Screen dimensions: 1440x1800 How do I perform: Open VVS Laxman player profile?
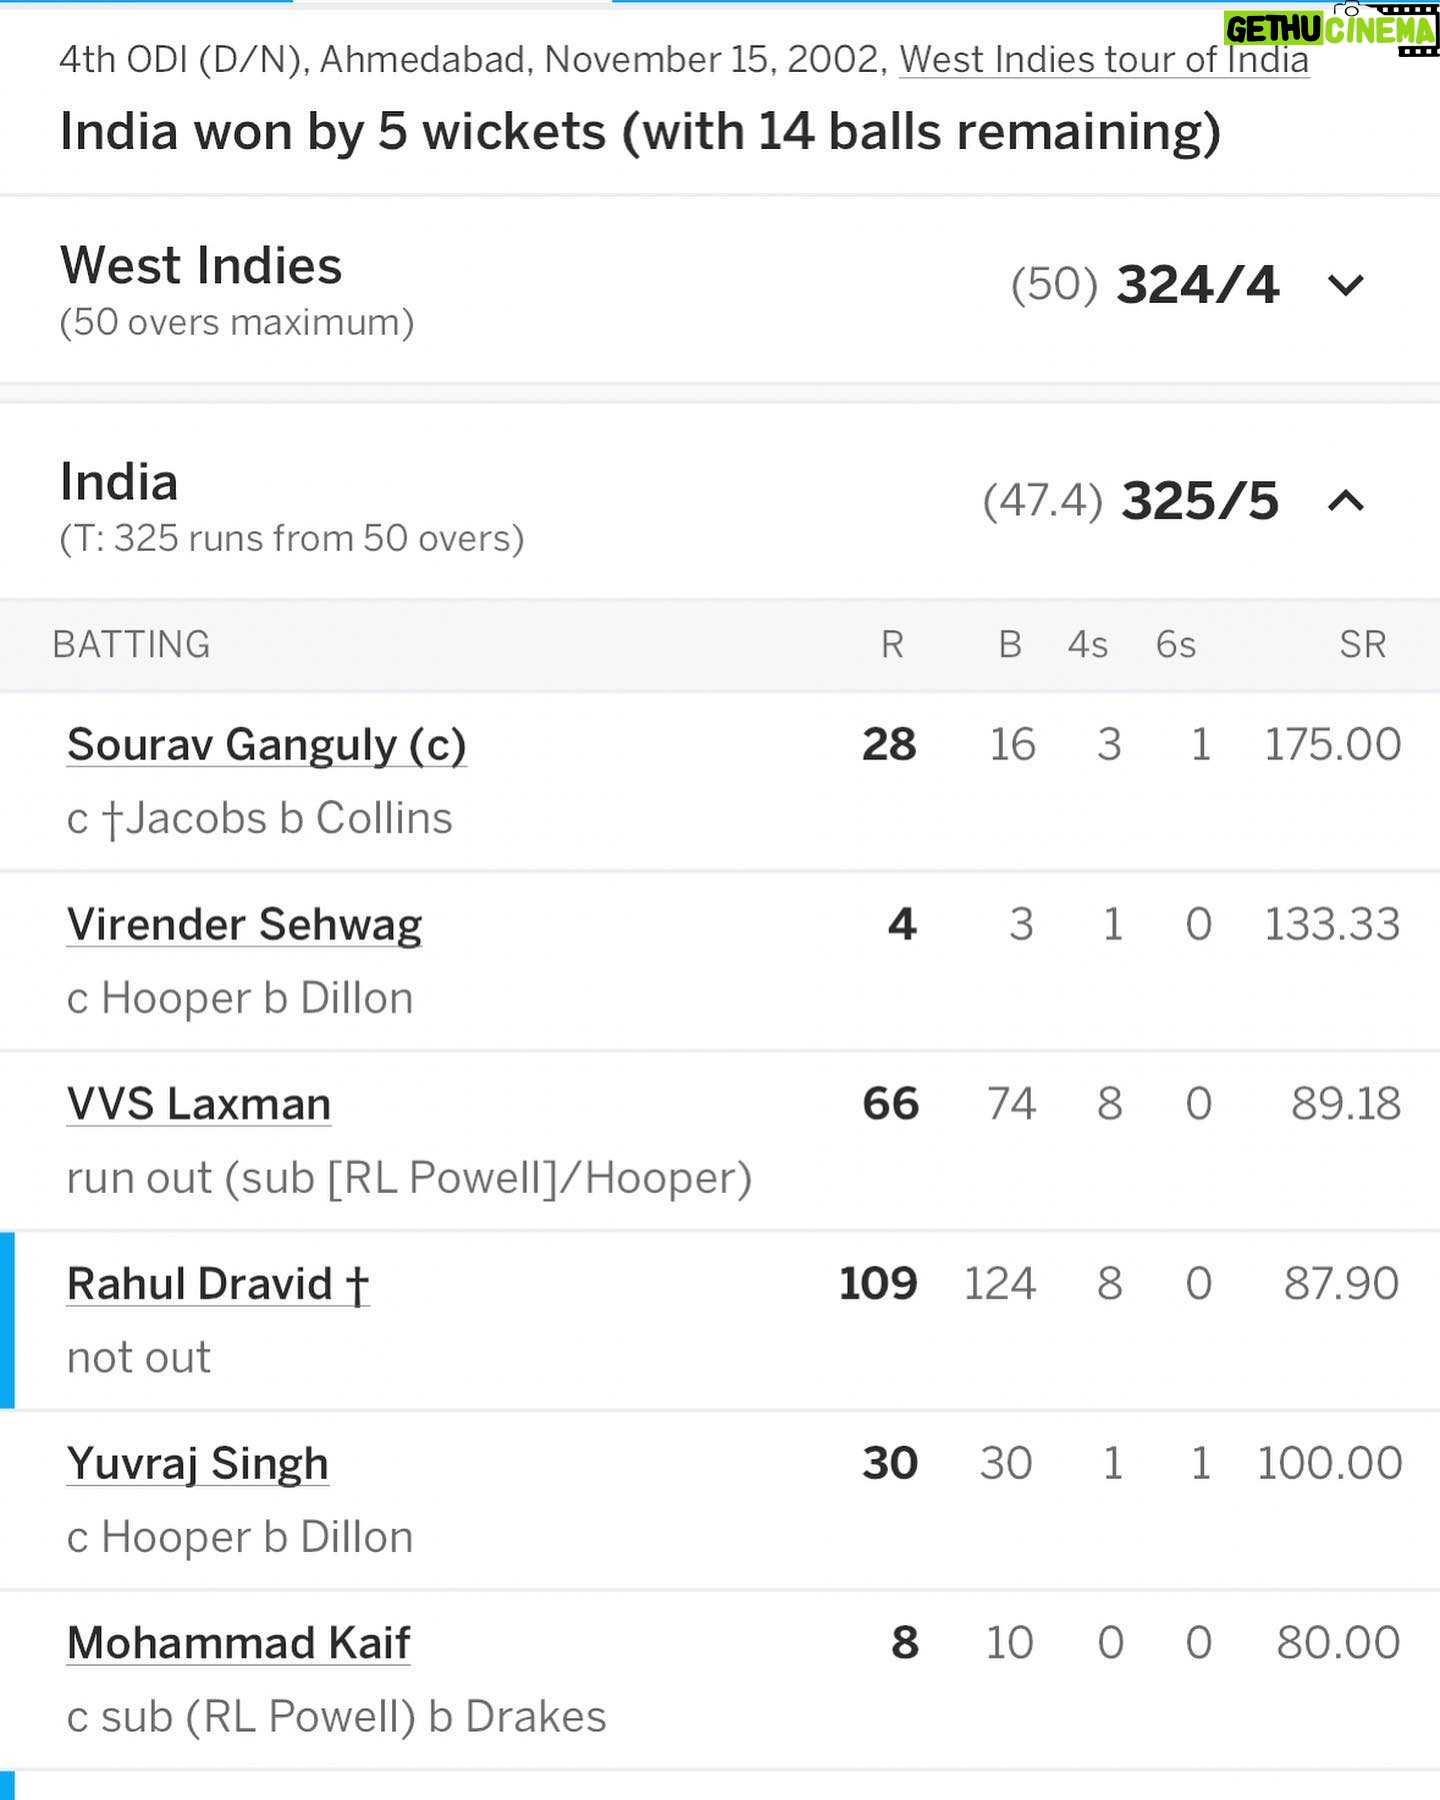pos(198,1104)
